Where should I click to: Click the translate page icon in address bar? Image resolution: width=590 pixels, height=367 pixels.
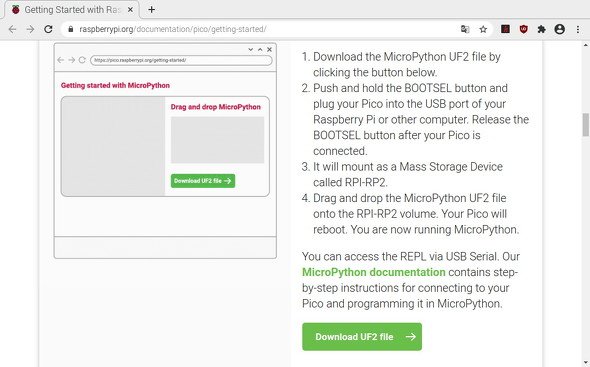point(465,29)
